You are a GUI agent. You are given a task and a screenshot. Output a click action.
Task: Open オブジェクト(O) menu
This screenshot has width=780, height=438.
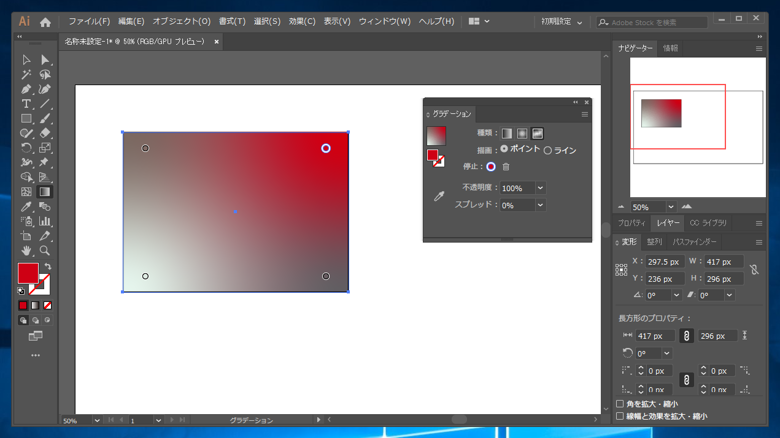click(182, 21)
